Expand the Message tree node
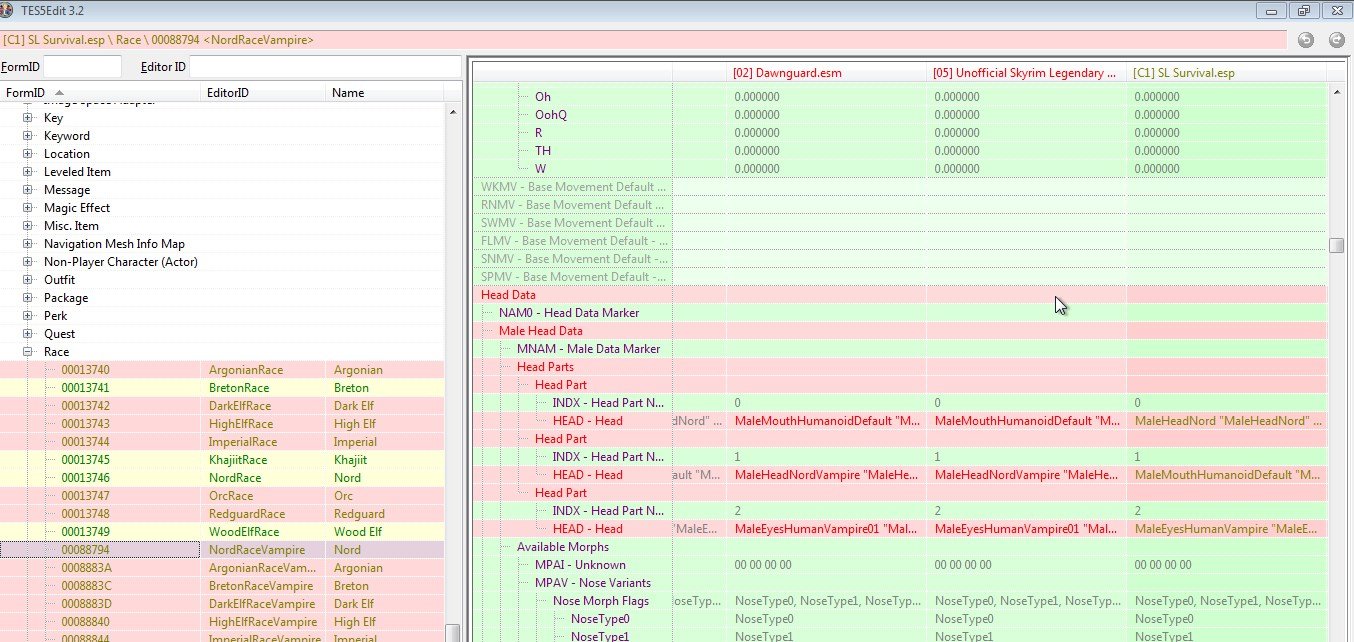 pos(28,190)
